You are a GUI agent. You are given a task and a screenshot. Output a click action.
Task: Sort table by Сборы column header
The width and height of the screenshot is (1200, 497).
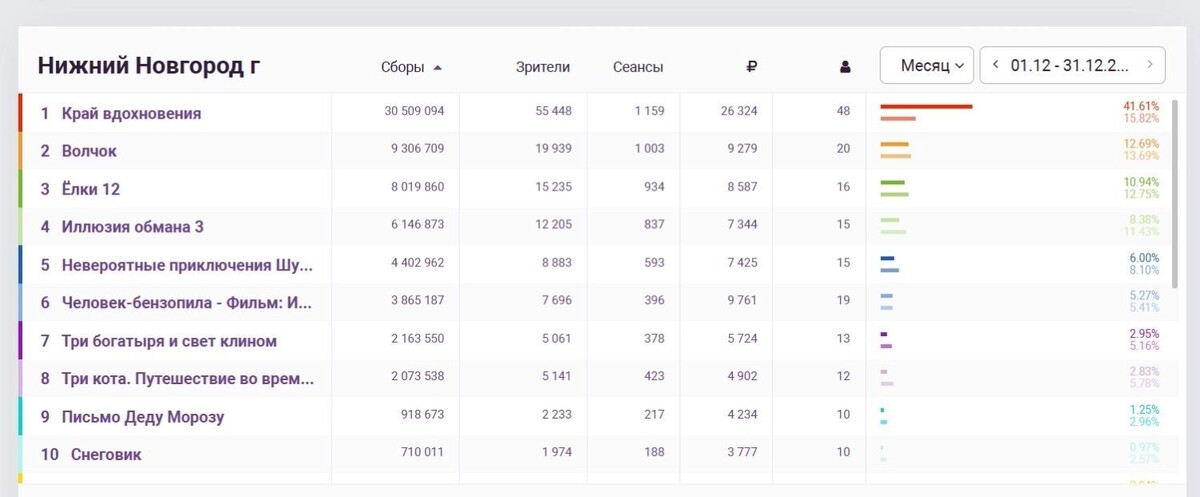403,67
